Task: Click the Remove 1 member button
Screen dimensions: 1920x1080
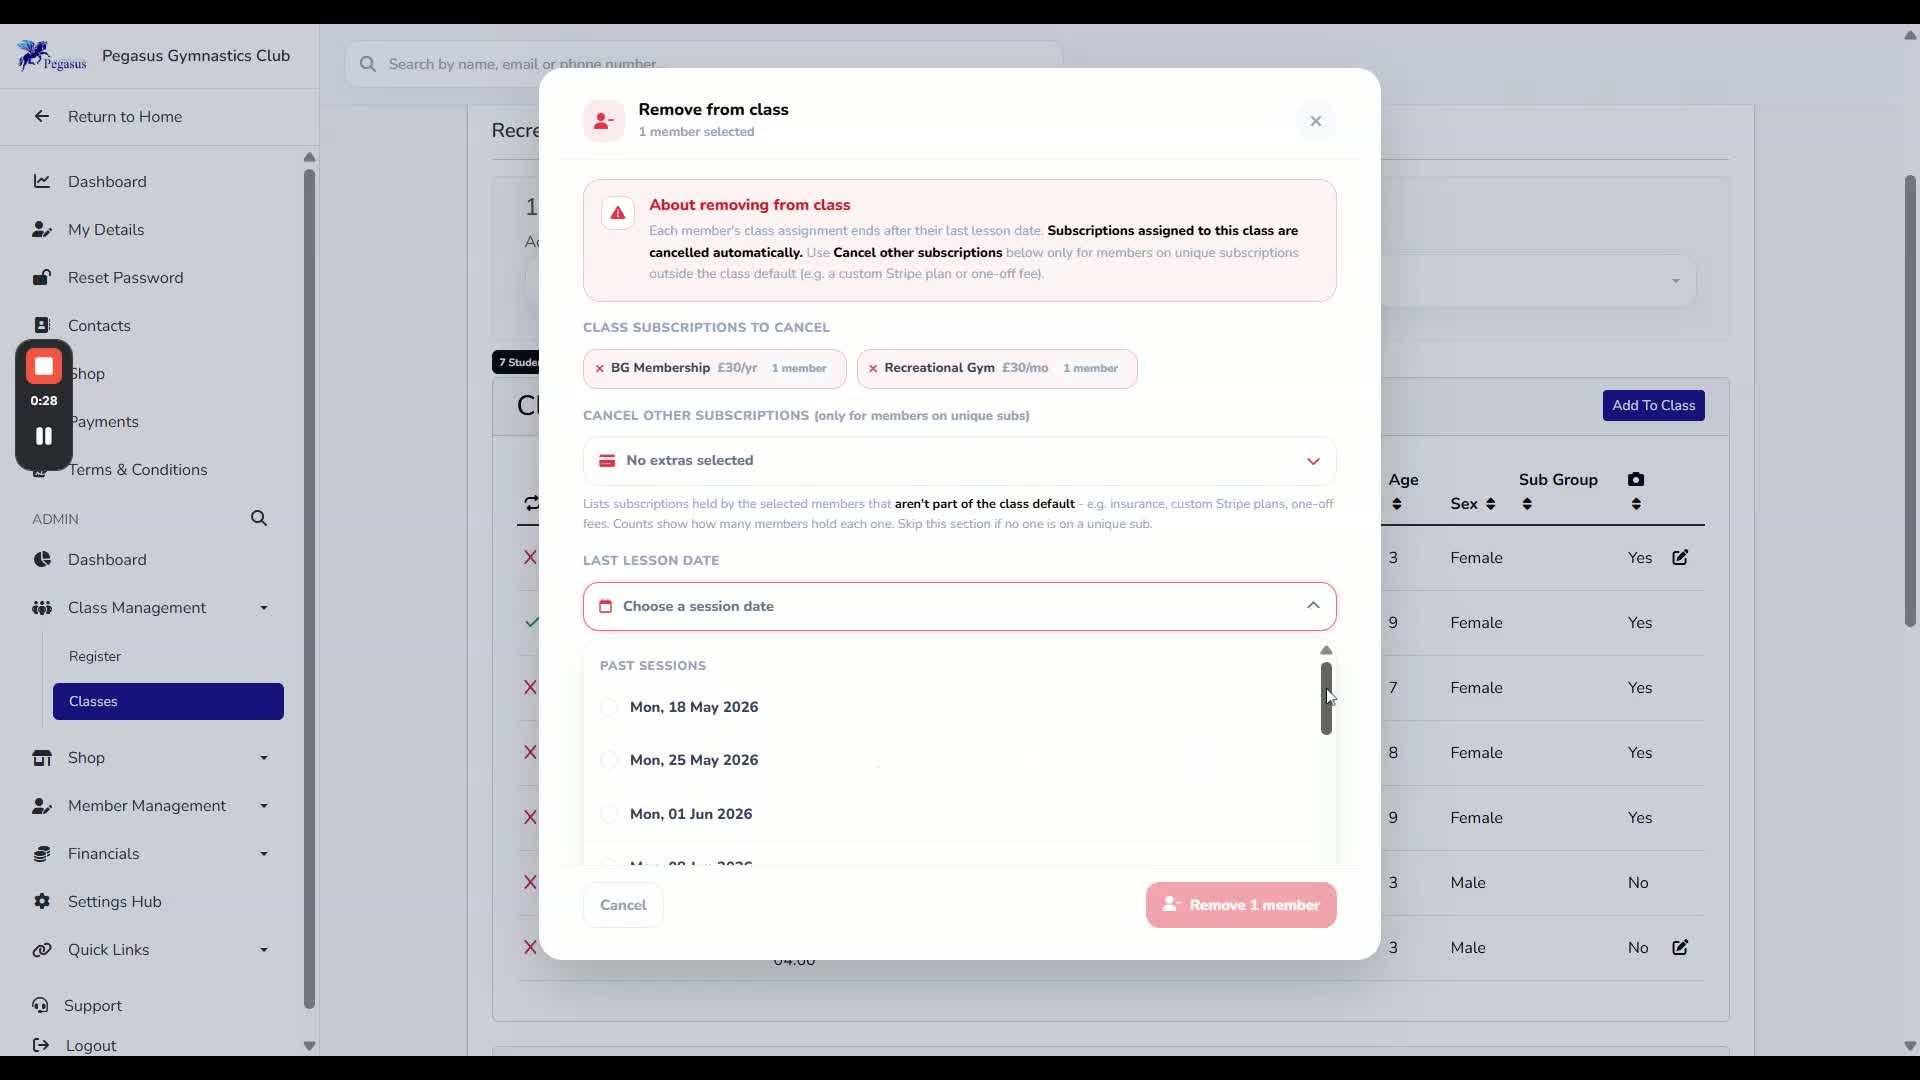Action: (1241, 905)
